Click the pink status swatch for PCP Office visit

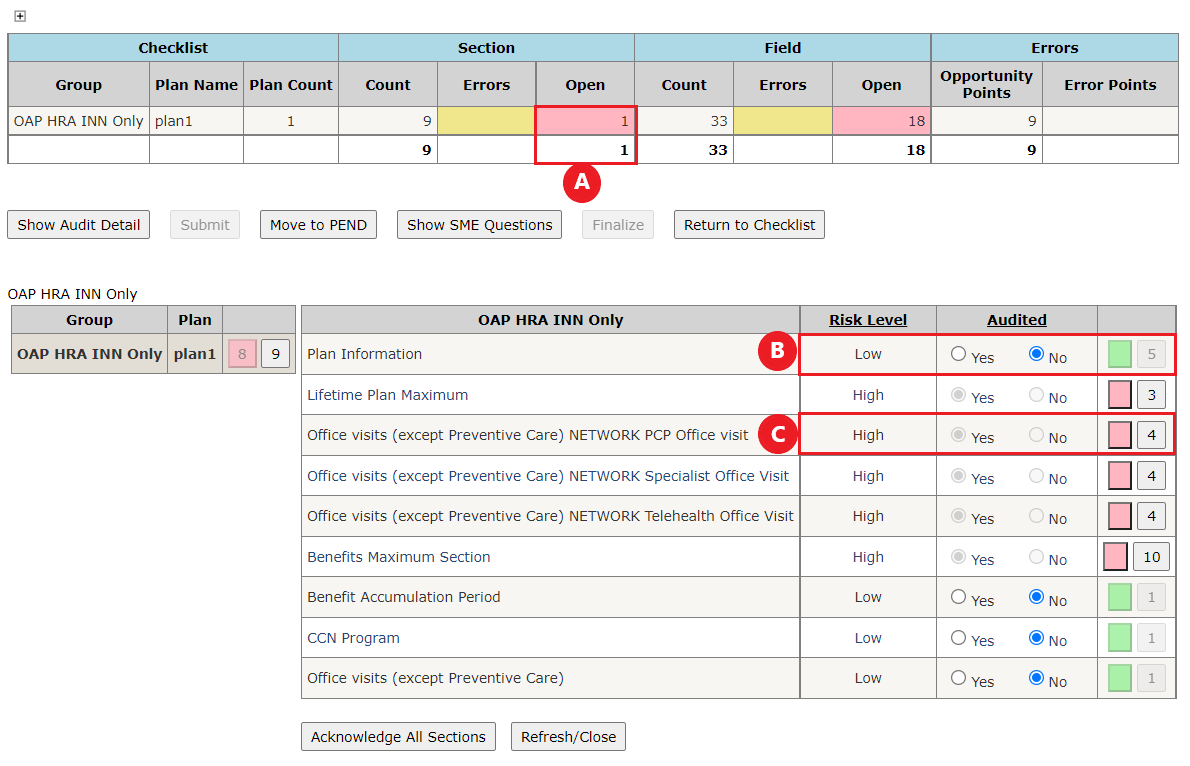pyautogui.click(x=1119, y=435)
